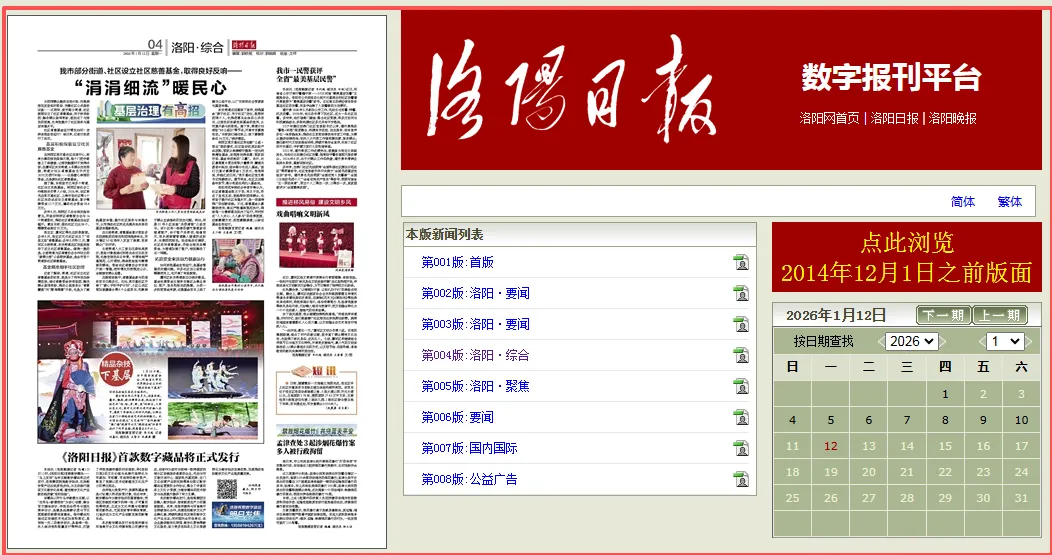The width and height of the screenshot is (1052, 555).
Task: Open the PDF icon beside 第008版:公益广告
Action: click(741, 479)
